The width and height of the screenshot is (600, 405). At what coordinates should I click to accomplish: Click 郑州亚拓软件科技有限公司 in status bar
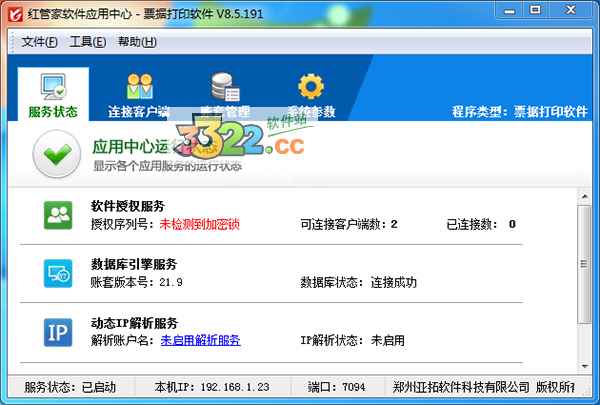(461, 387)
